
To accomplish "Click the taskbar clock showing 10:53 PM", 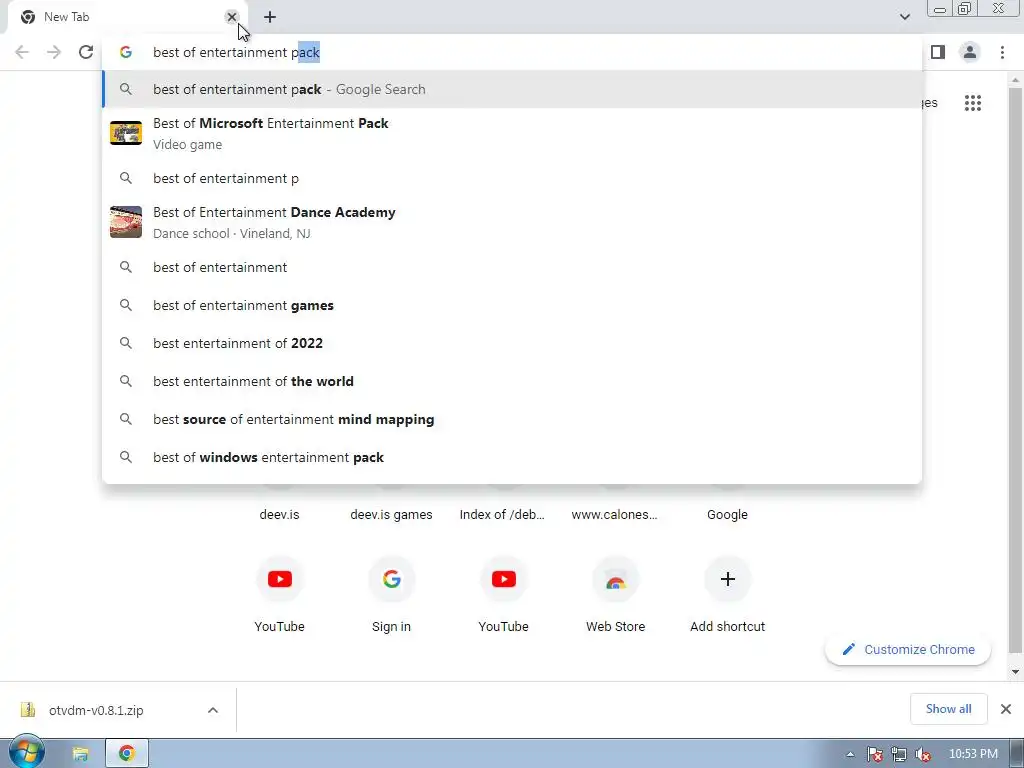I will [x=973, y=754].
